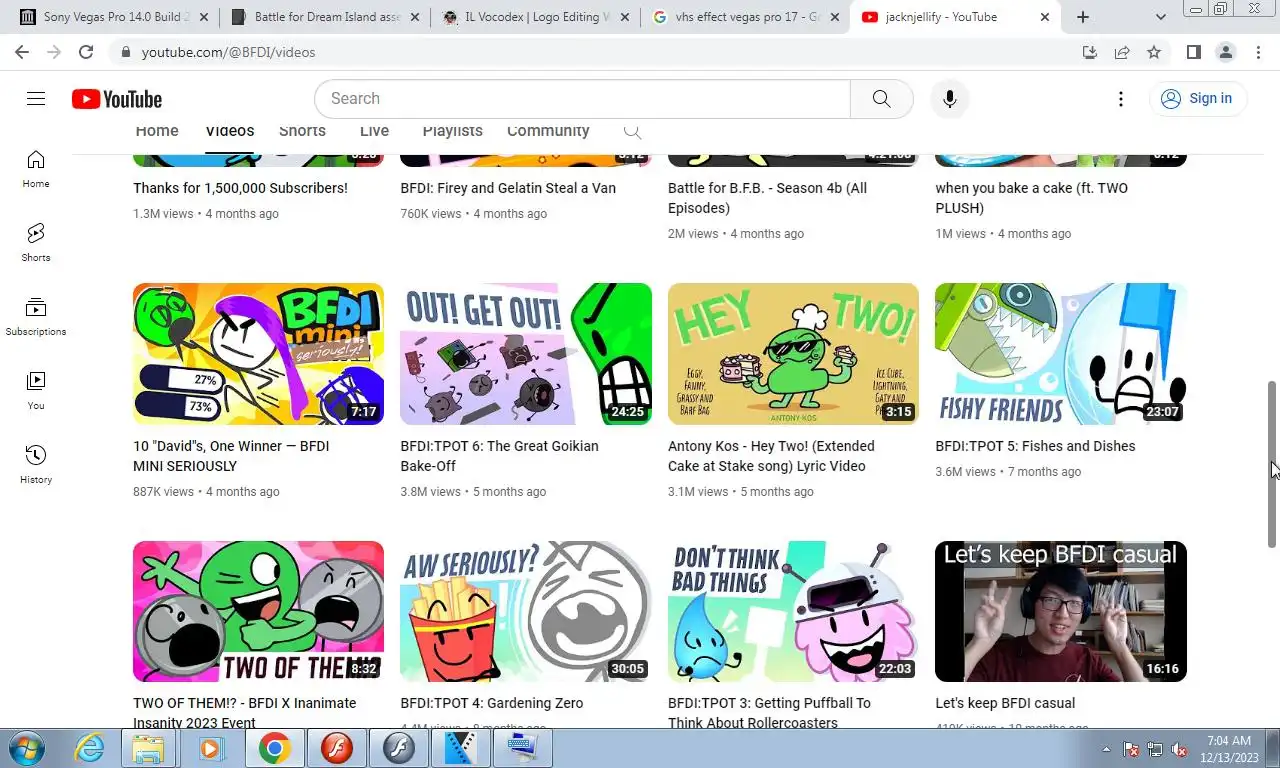Open the You section in sidebar

click(36, 391)
